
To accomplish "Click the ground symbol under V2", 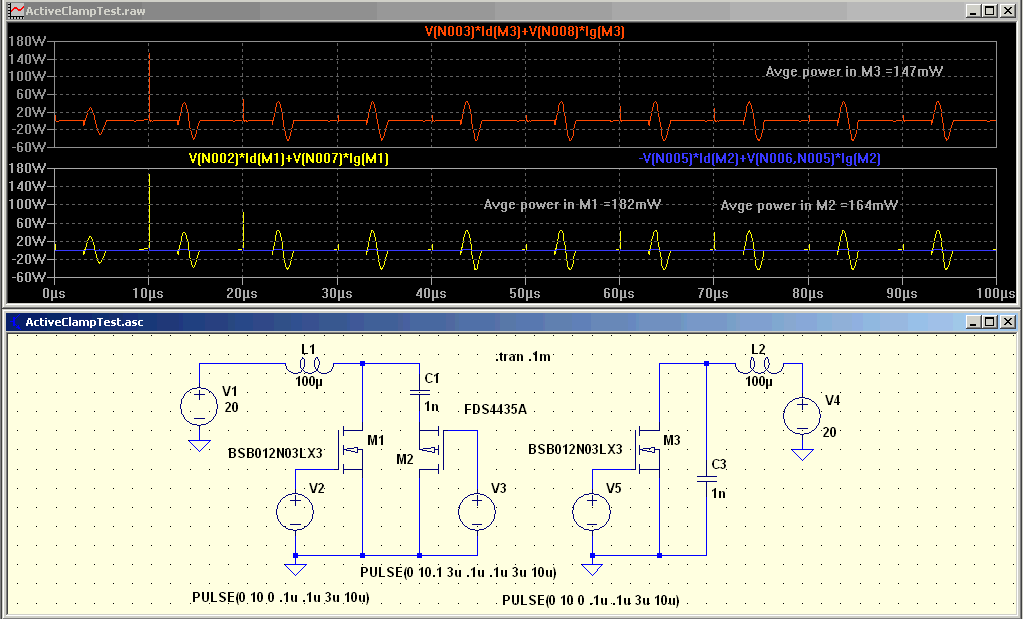I will pos(295,569).
